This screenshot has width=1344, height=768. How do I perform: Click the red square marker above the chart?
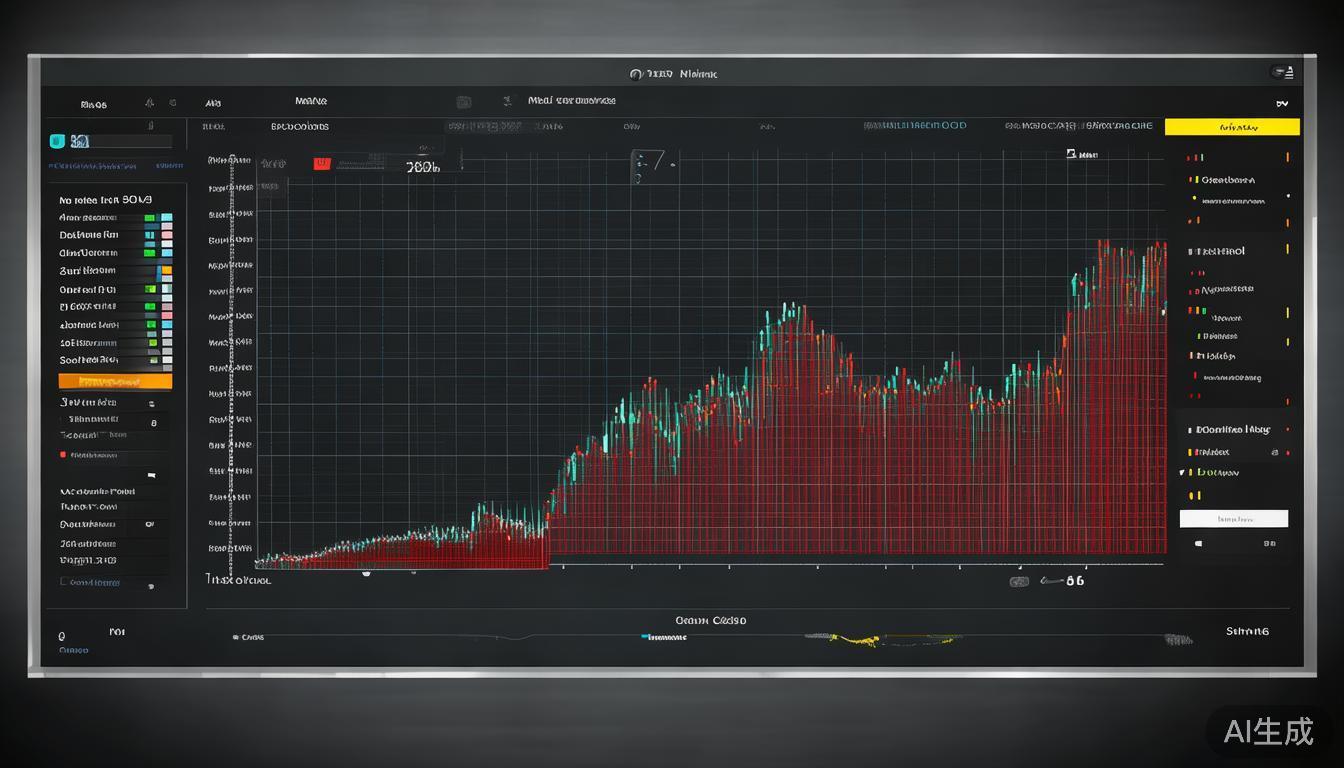(321, 164)
